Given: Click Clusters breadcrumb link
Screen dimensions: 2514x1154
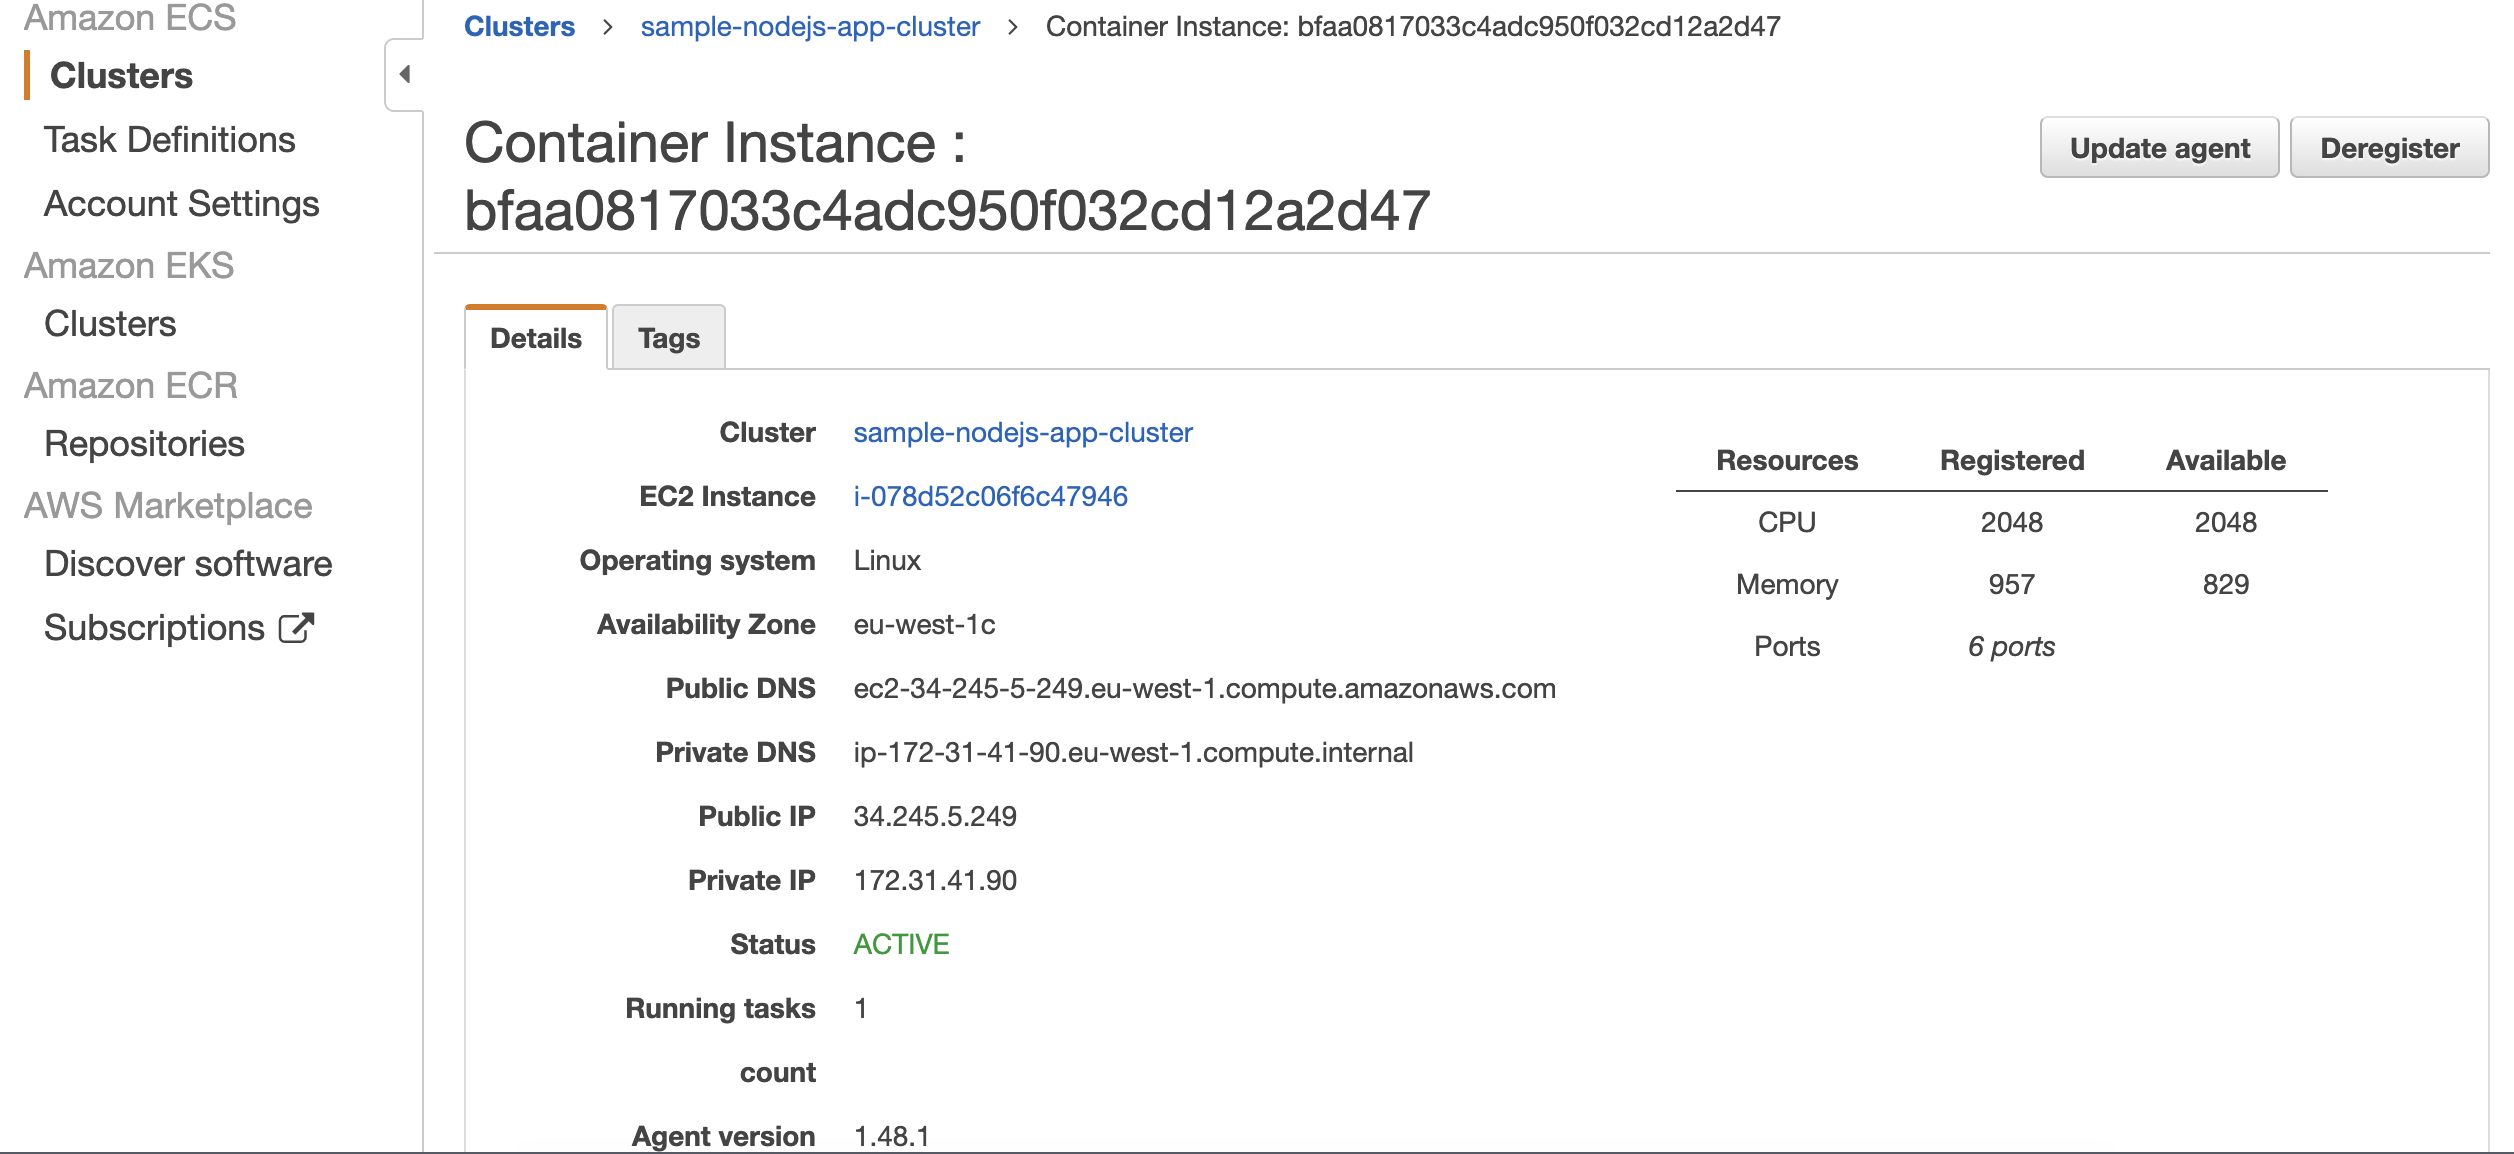Looking at the screenshot, I should pyautogui.click(x=519, y=26).
